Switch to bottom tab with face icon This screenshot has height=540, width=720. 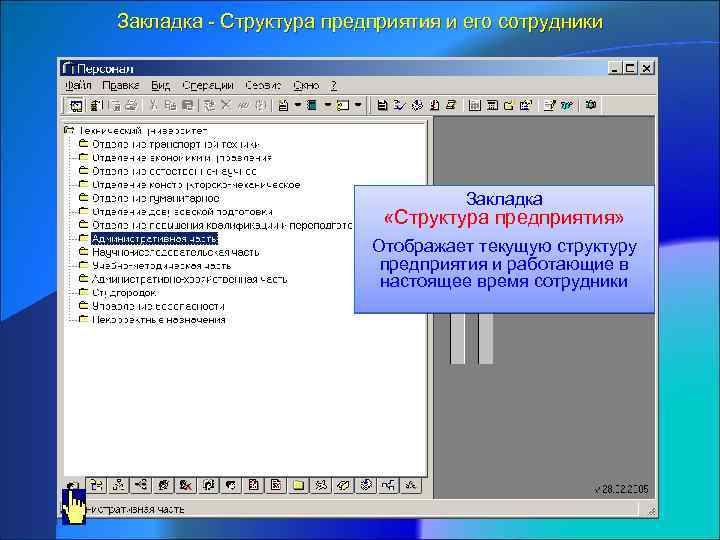231,485
